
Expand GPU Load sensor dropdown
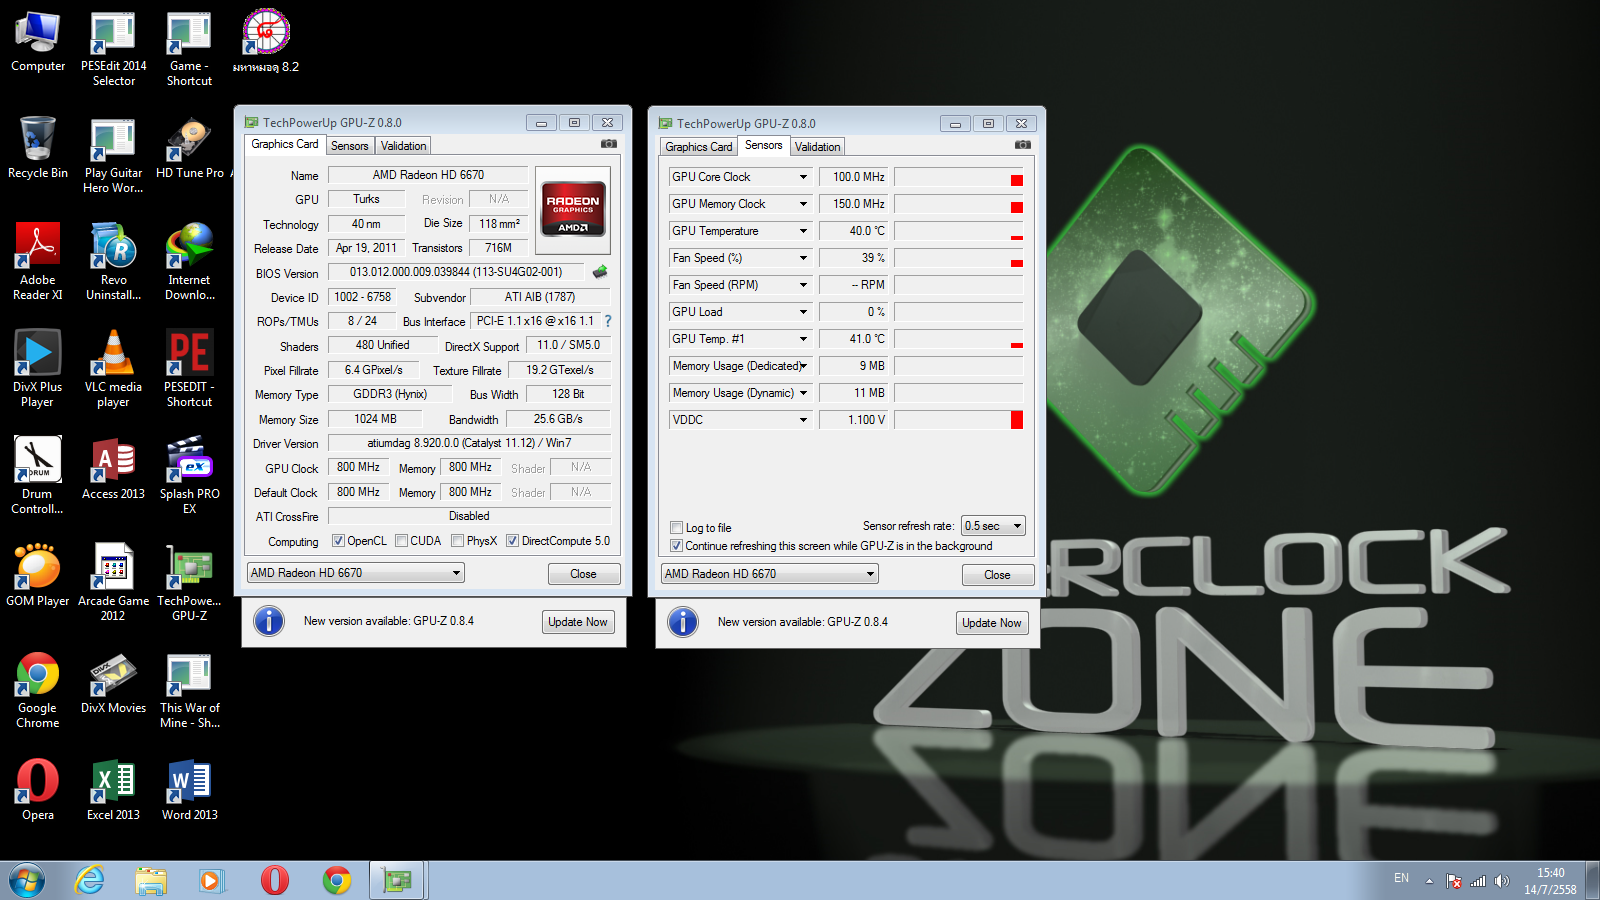click(803, 312)
